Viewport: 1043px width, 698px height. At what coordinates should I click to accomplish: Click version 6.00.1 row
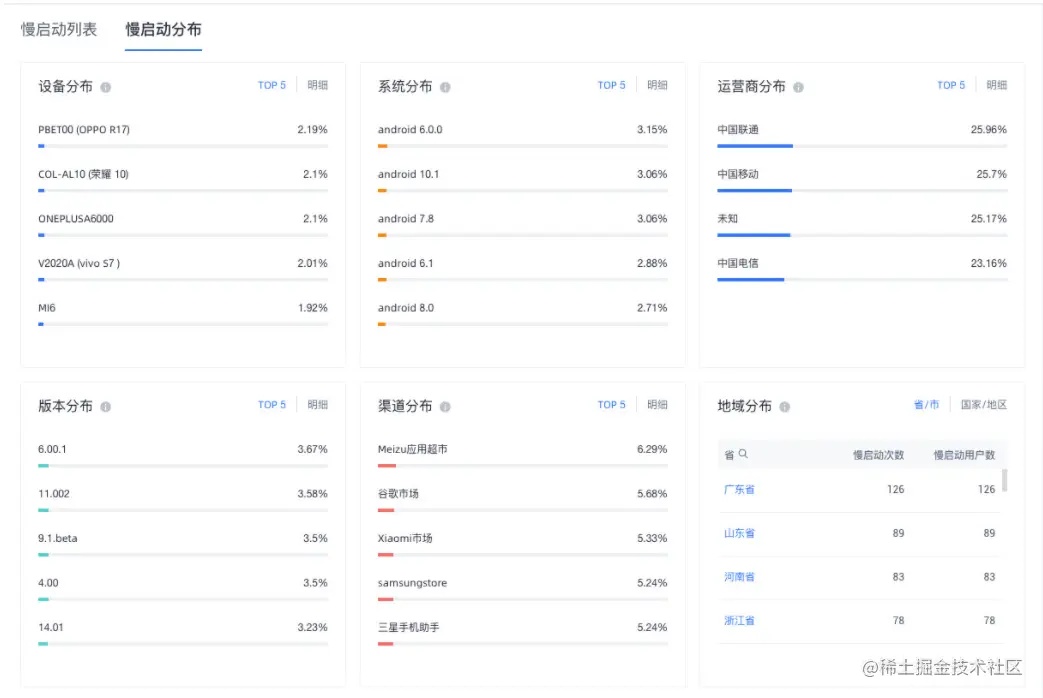click(x=183, y=455)
